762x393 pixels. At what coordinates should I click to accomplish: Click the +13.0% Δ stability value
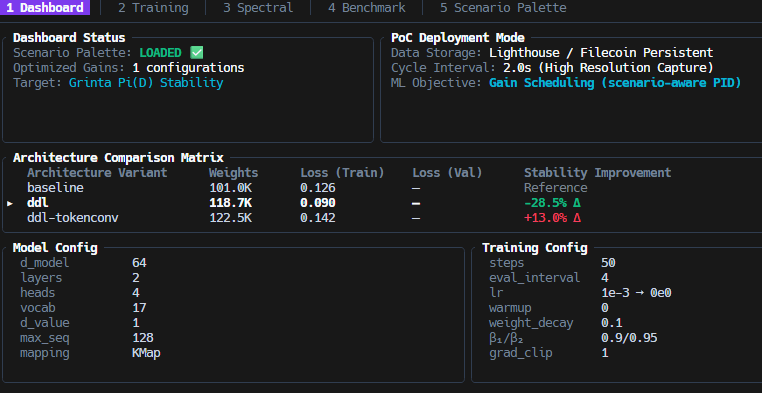pos(553,218)
